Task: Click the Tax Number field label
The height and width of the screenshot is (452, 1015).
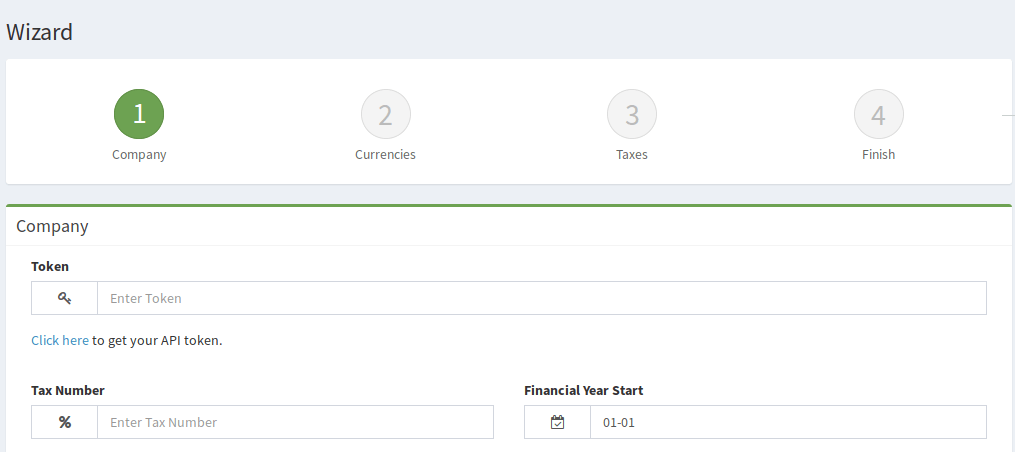Action: pyautogui.click(x=68, y=390)
